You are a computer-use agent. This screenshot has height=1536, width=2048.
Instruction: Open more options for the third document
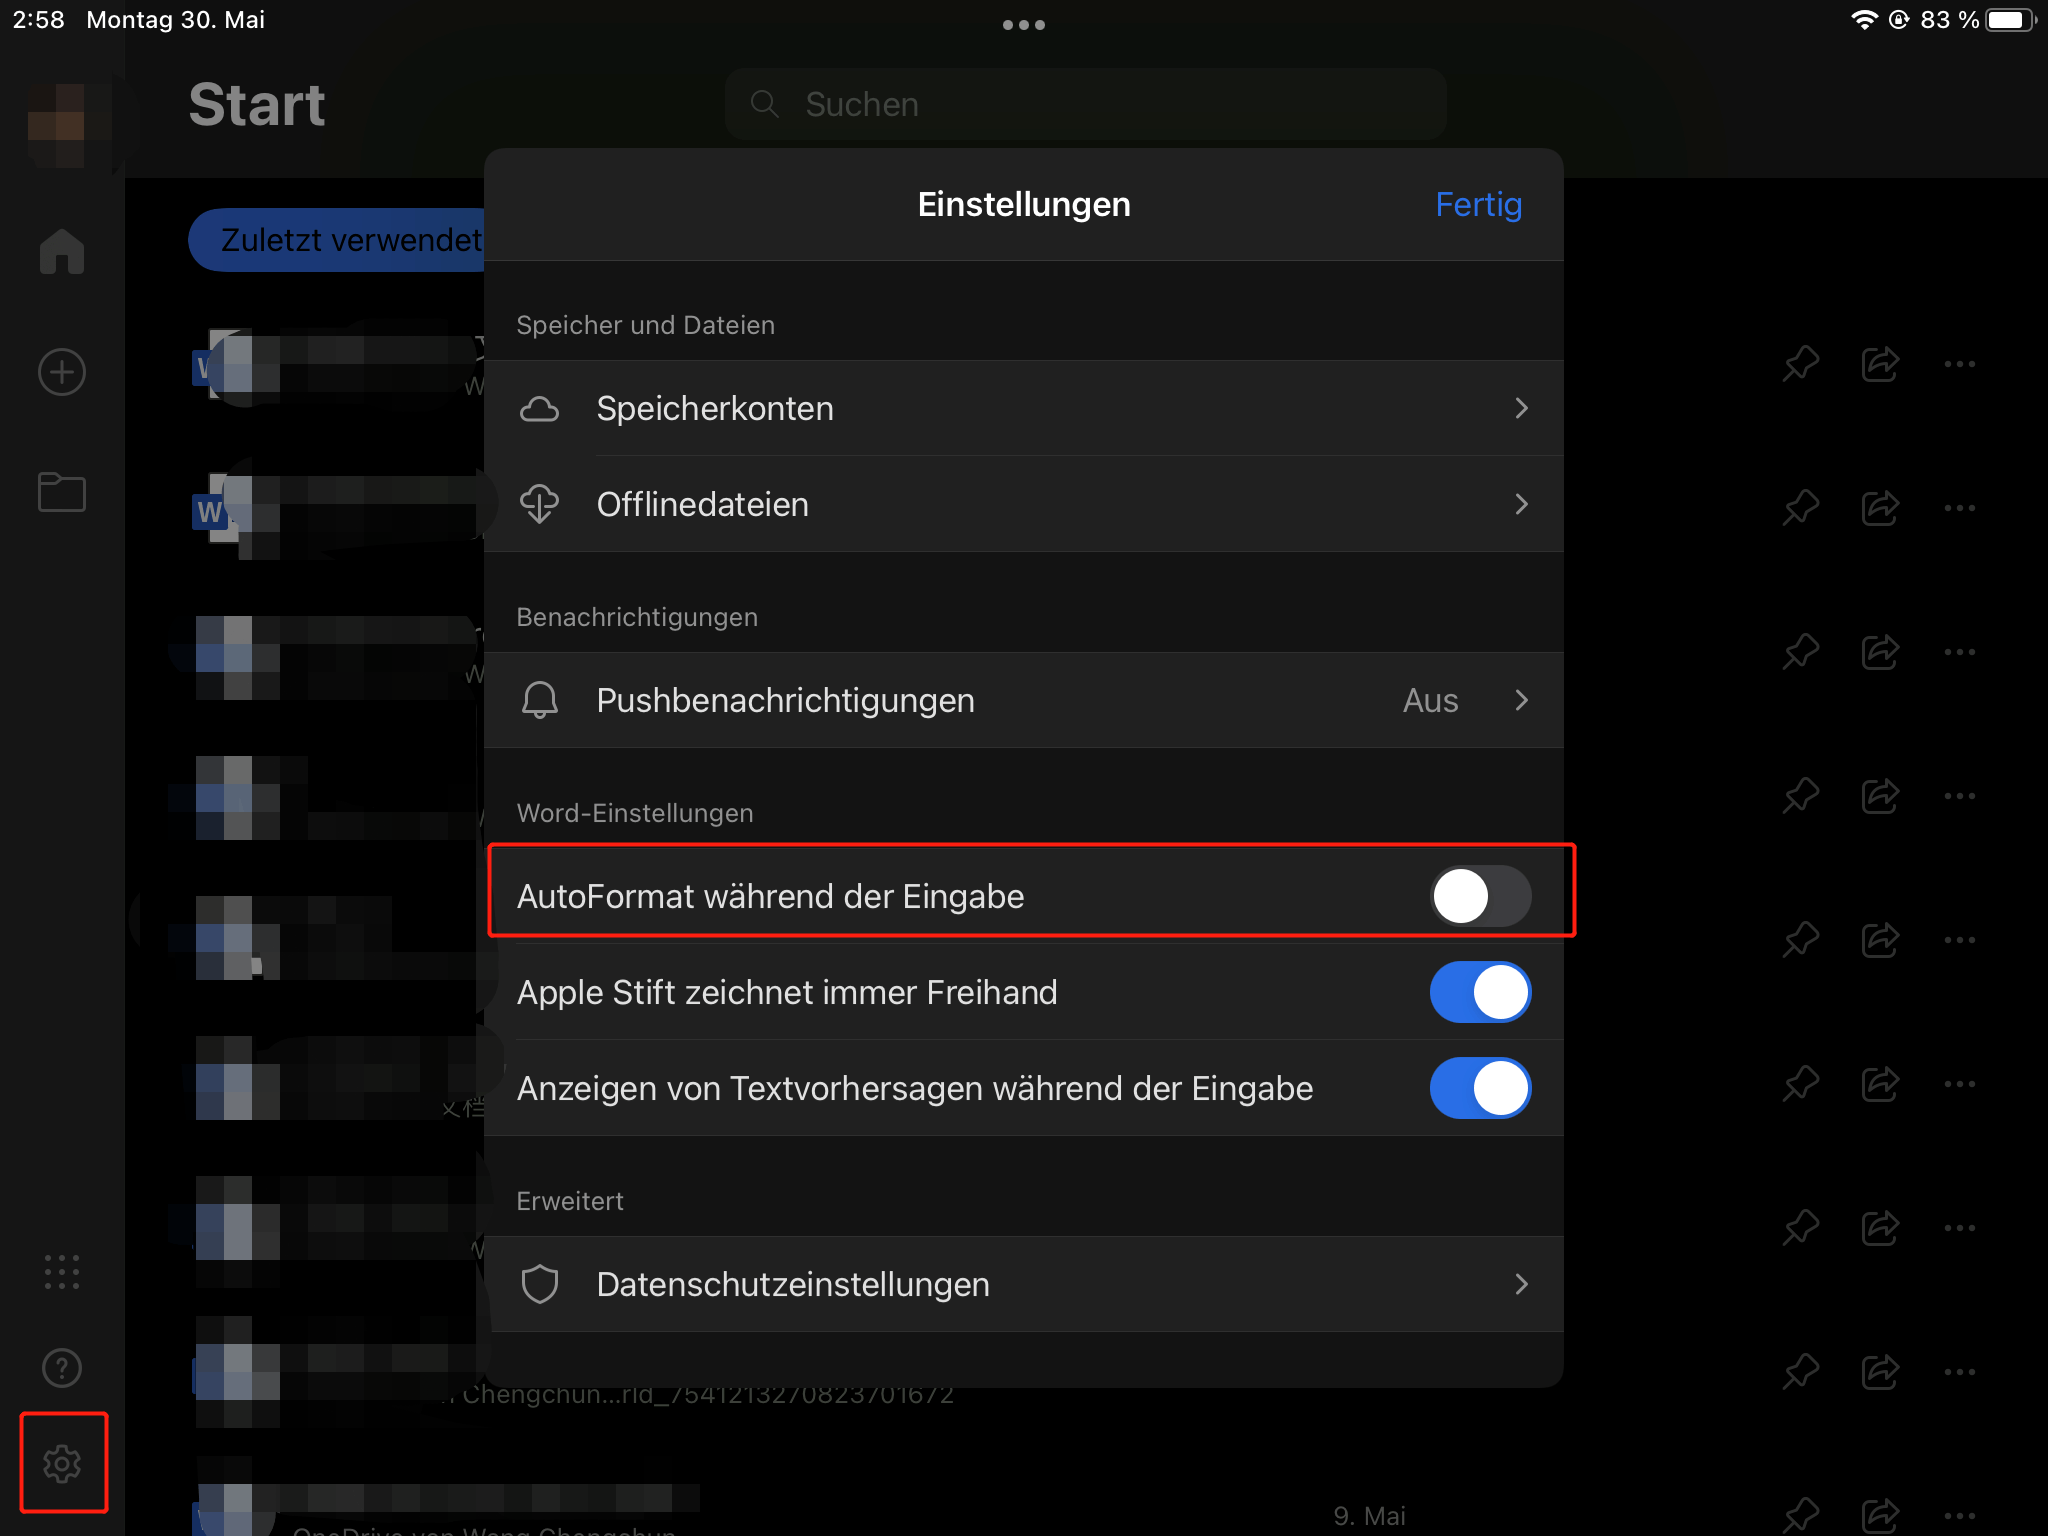pos(1959,652)
